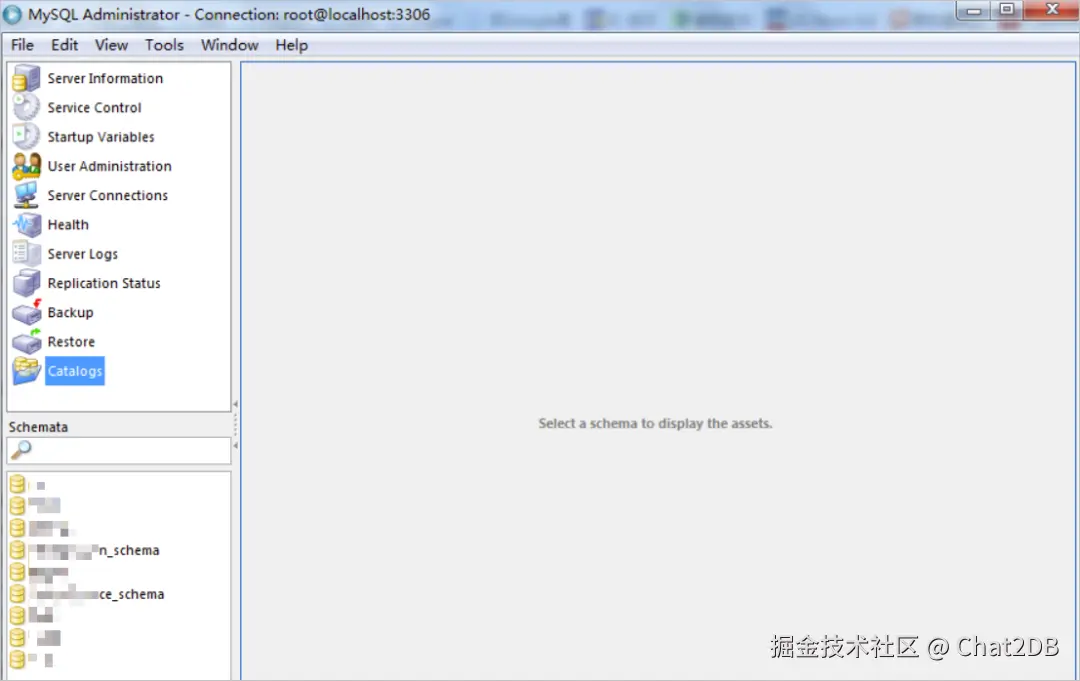
Task: Open Startup Variables
Action: coord(100,137)
